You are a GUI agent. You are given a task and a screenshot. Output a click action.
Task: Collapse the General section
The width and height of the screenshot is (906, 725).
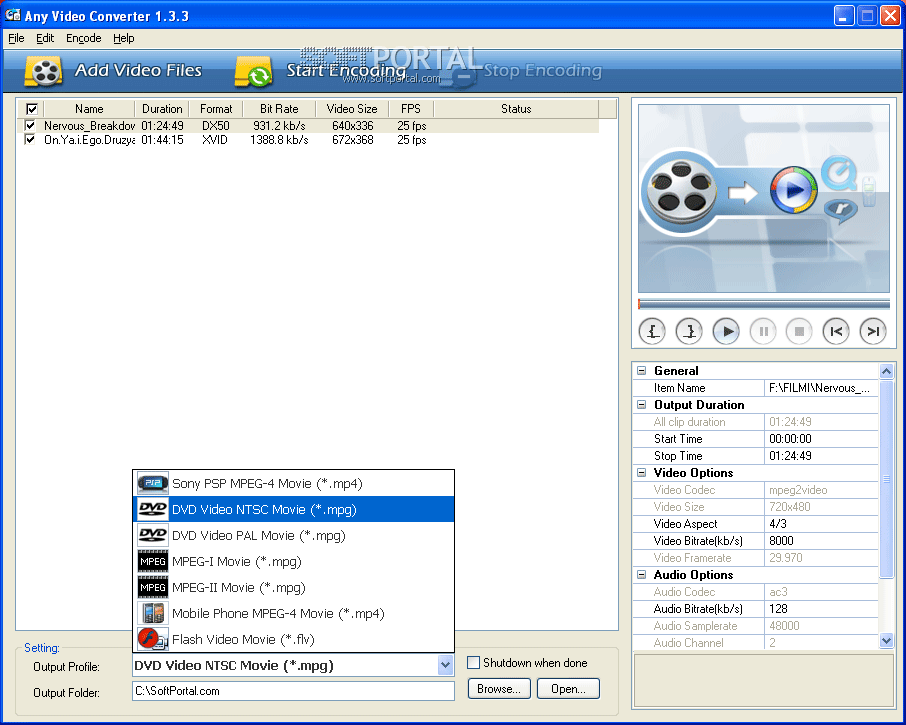(x=641, y=370)
